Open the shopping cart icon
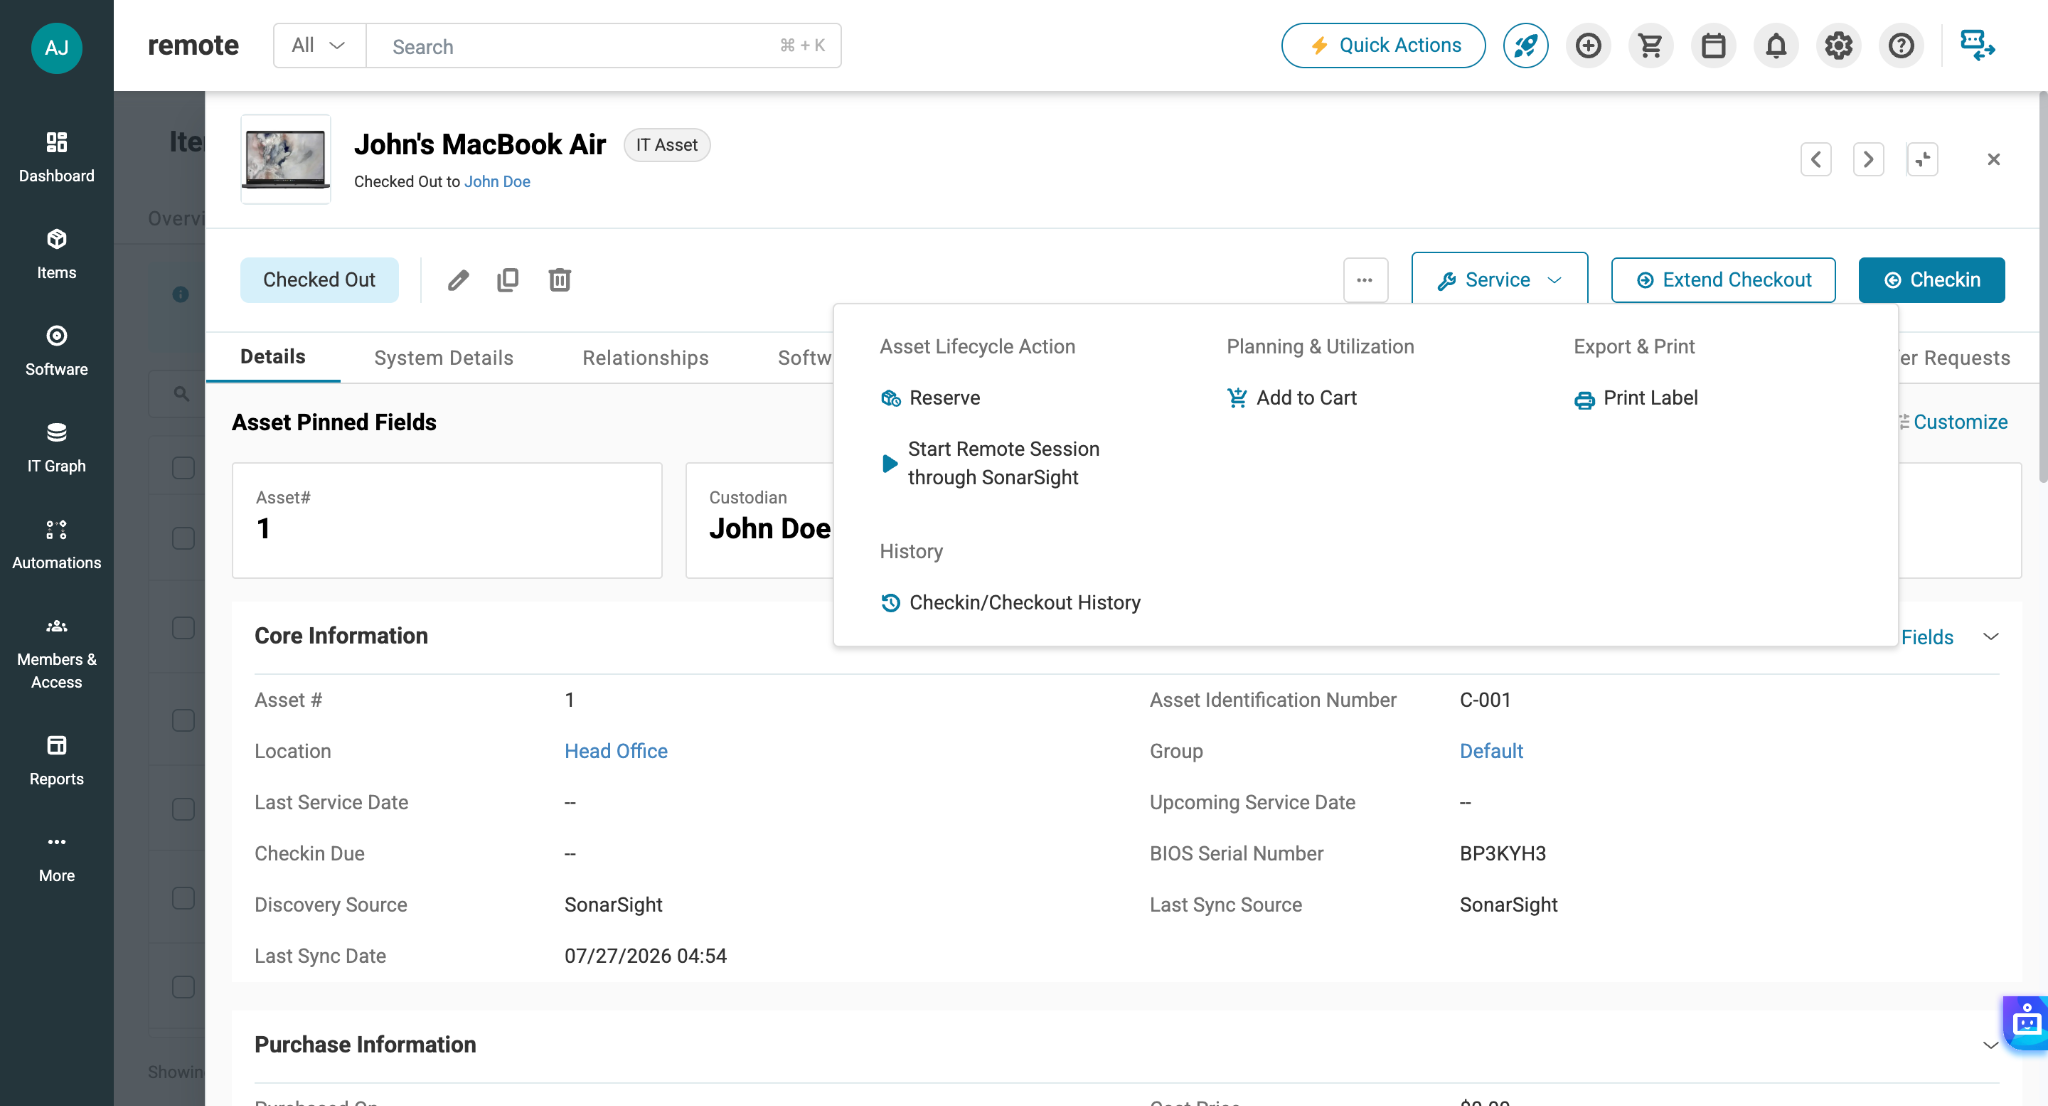This screenshot has width=2048, height=1106. click(x=1650, y=46)
